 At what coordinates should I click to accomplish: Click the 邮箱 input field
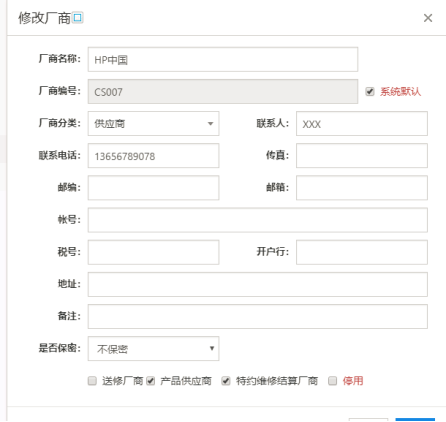[x=362, y=188]
